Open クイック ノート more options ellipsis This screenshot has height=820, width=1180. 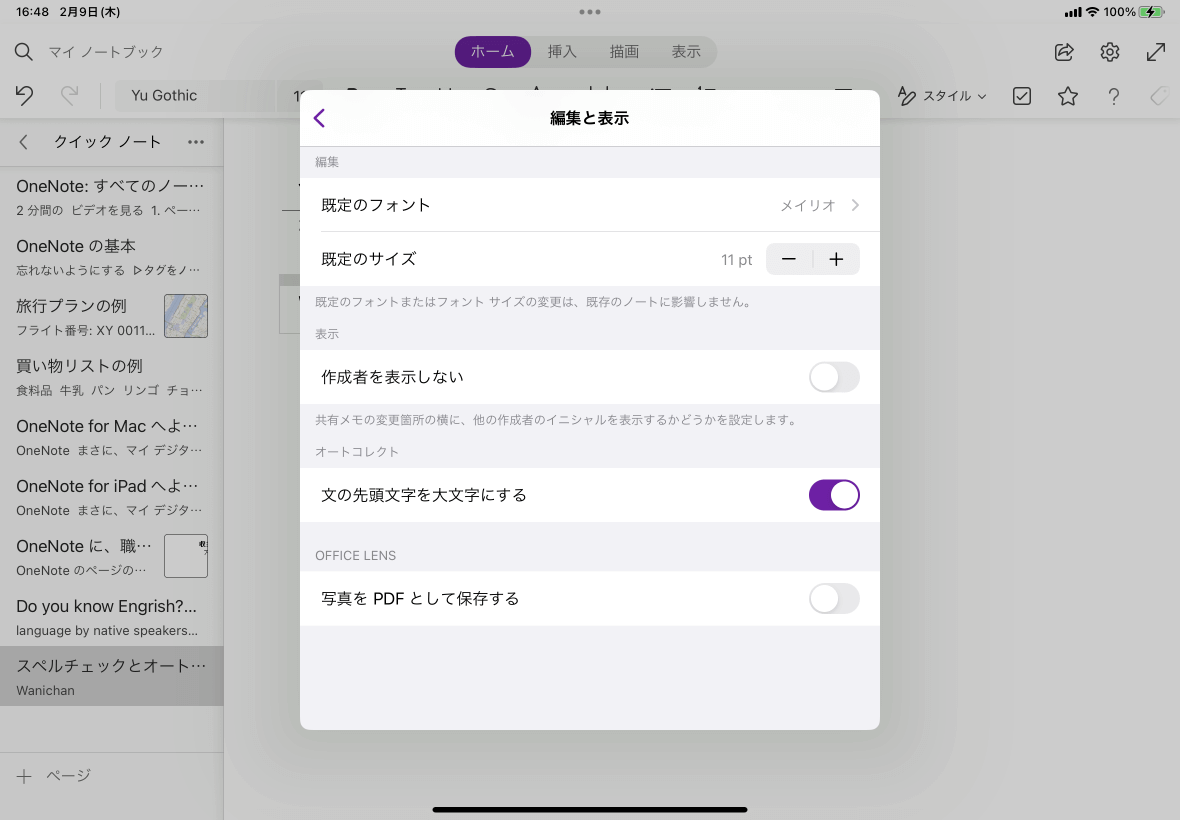[196, 142]
